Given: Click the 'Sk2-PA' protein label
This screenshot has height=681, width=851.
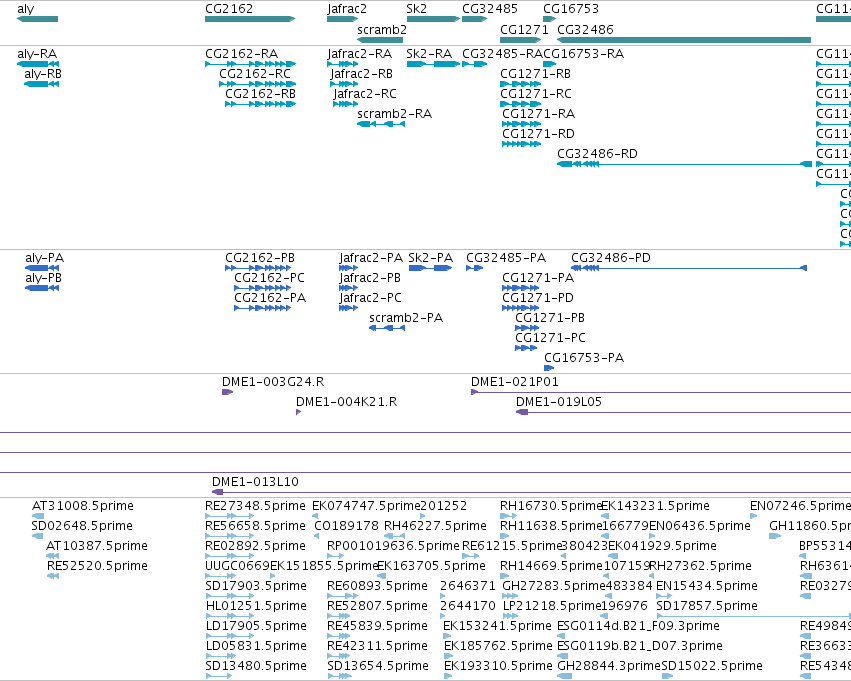Looking at the screenshot, I should (x=430, y=258).
